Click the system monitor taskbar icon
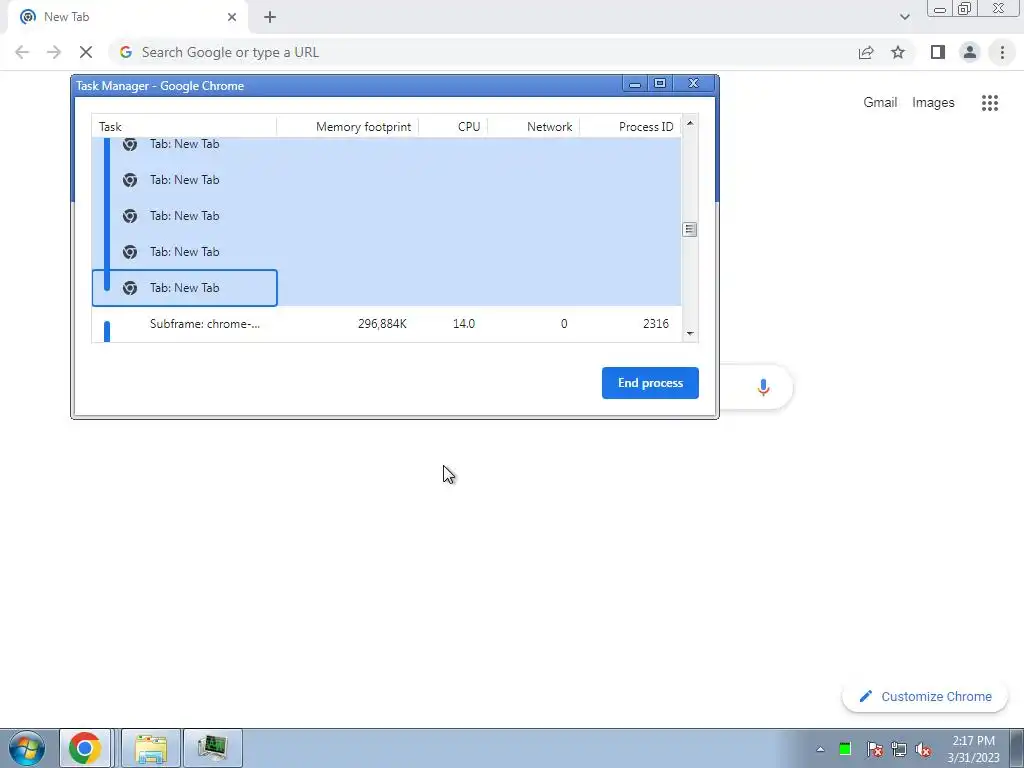Image resolution: width=1024 pixels, height=768 pixels. click(x=213, y=748)
